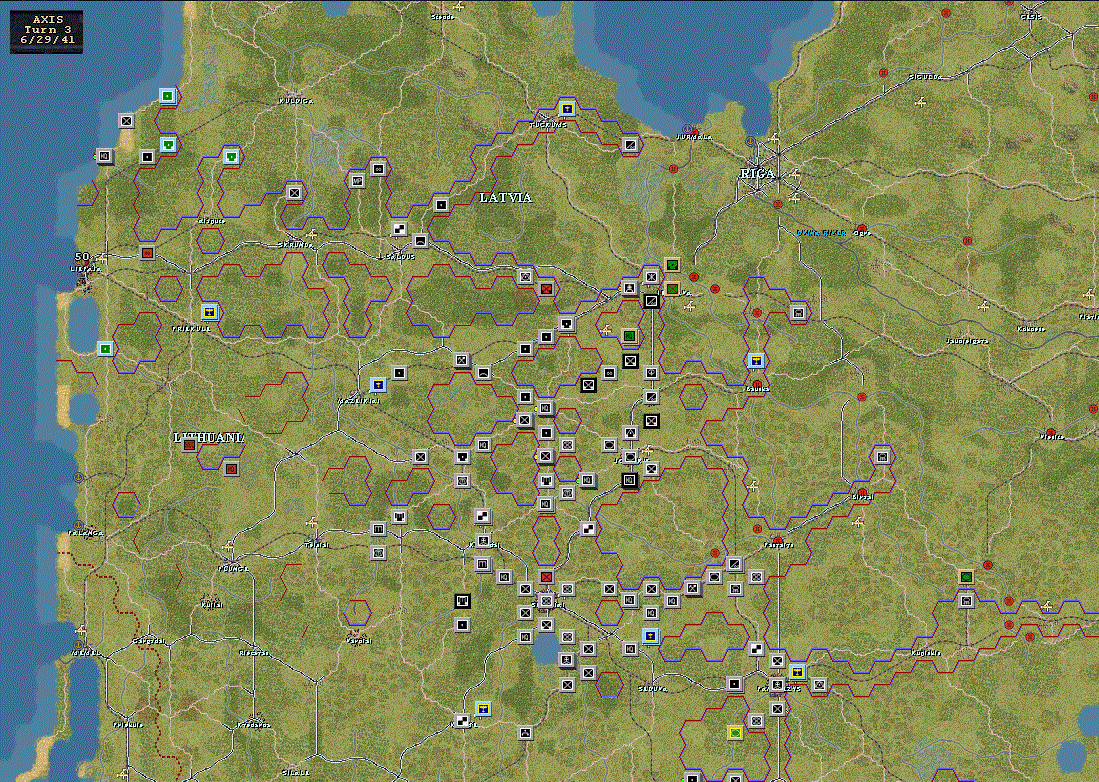Click the Axis Turn 3 date info box

coord(47,32)
